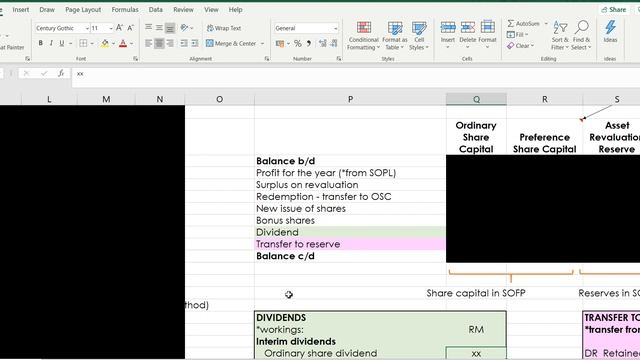
Task: Toggle bottom vertical alignment
Action: point(170,28)
